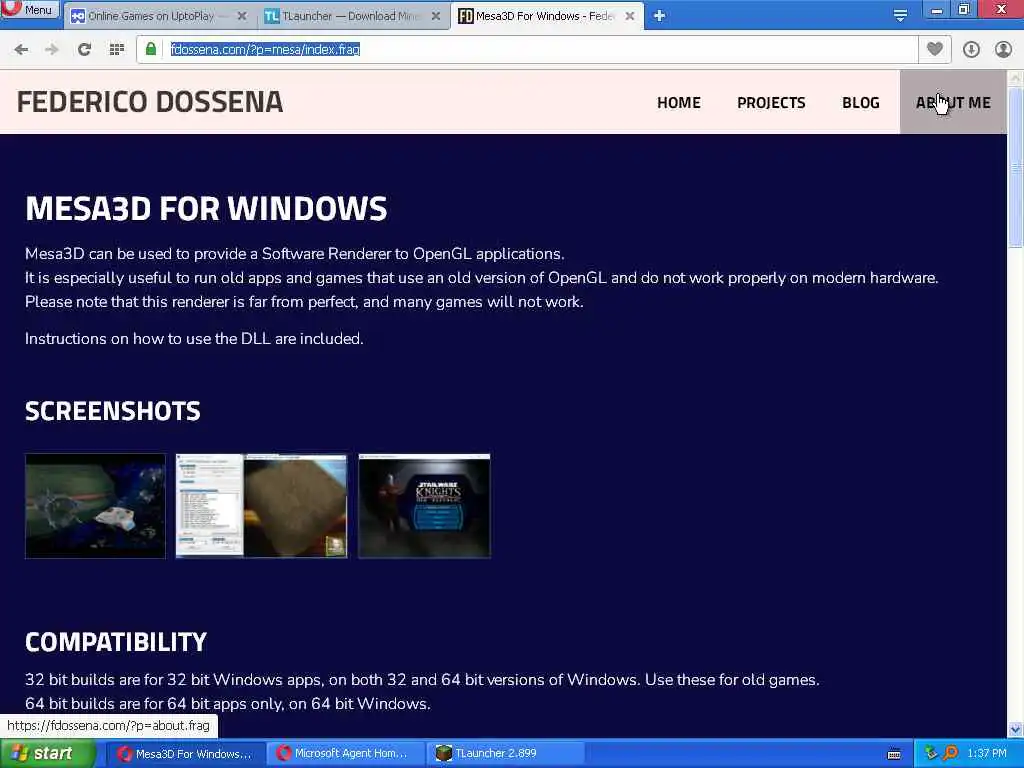1024x768 pixels.
Task: Click the scrollbar up arrow
Action: pos(1016,78)
